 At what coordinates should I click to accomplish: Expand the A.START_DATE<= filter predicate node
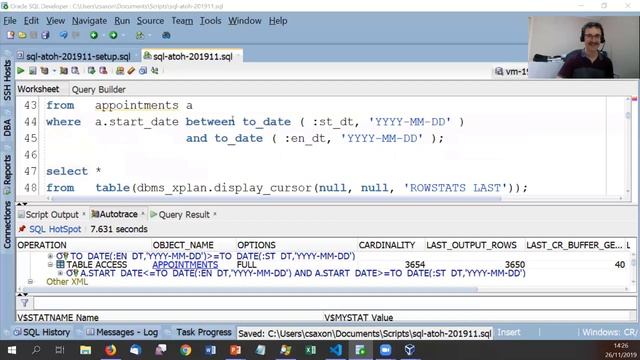[60, 273]
